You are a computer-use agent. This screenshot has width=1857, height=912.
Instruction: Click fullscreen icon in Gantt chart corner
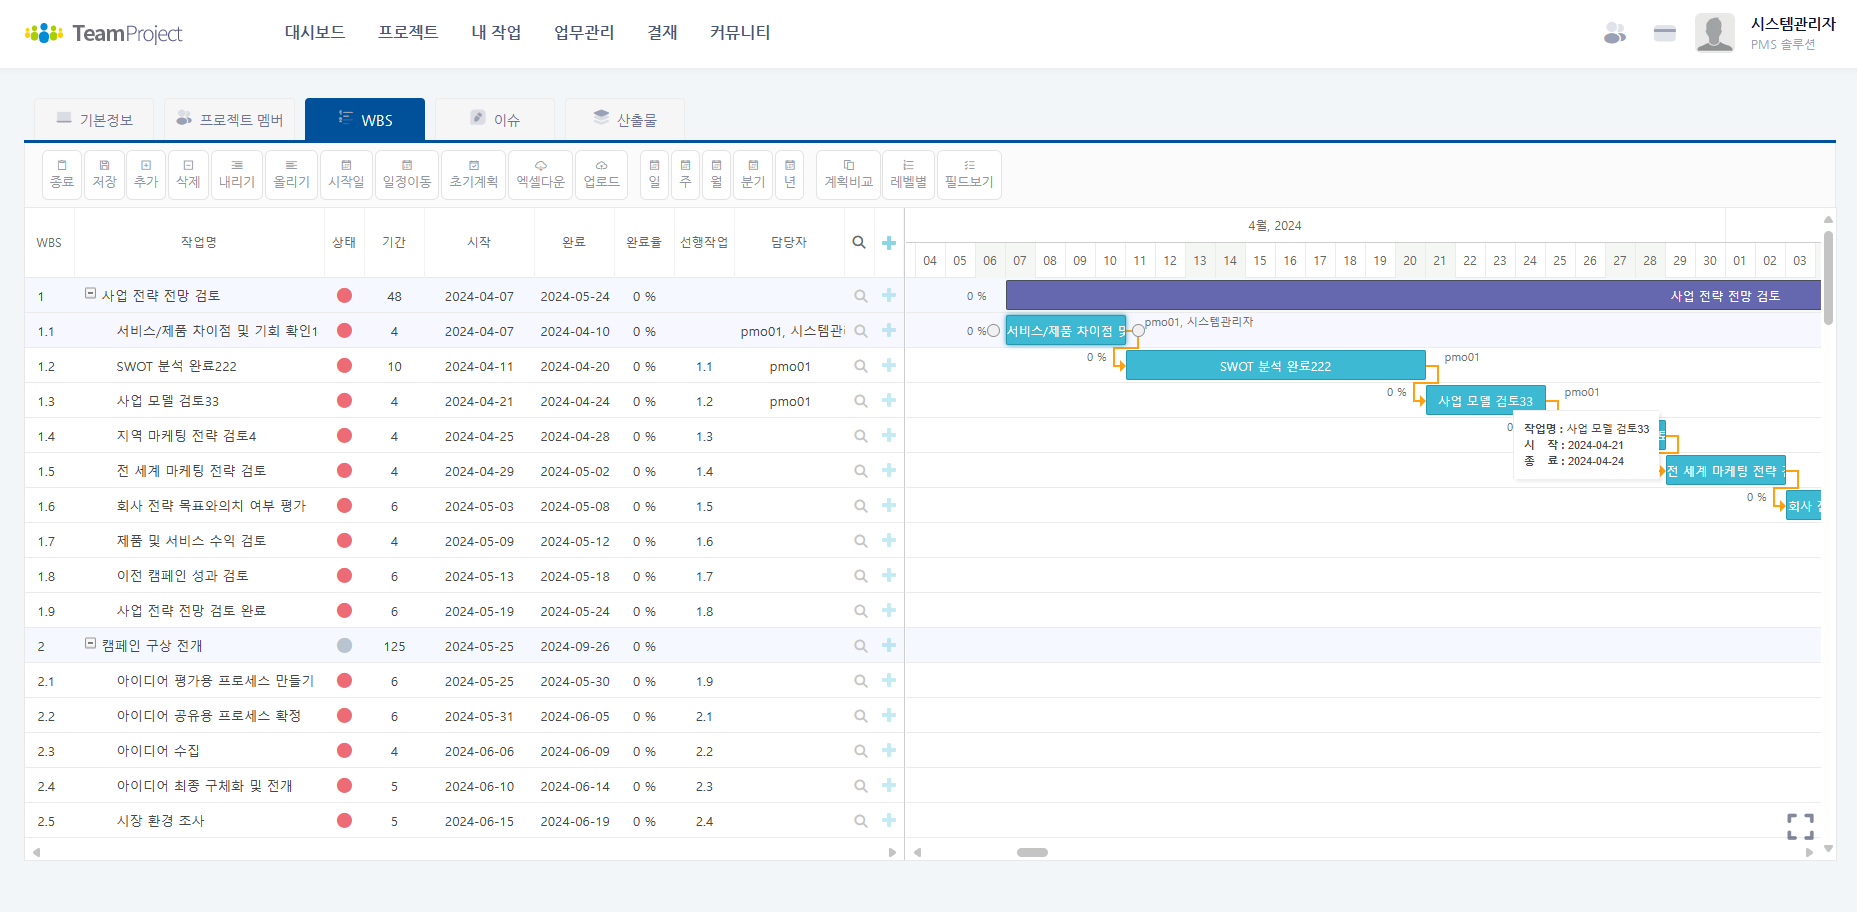[x=1800, y=826]
